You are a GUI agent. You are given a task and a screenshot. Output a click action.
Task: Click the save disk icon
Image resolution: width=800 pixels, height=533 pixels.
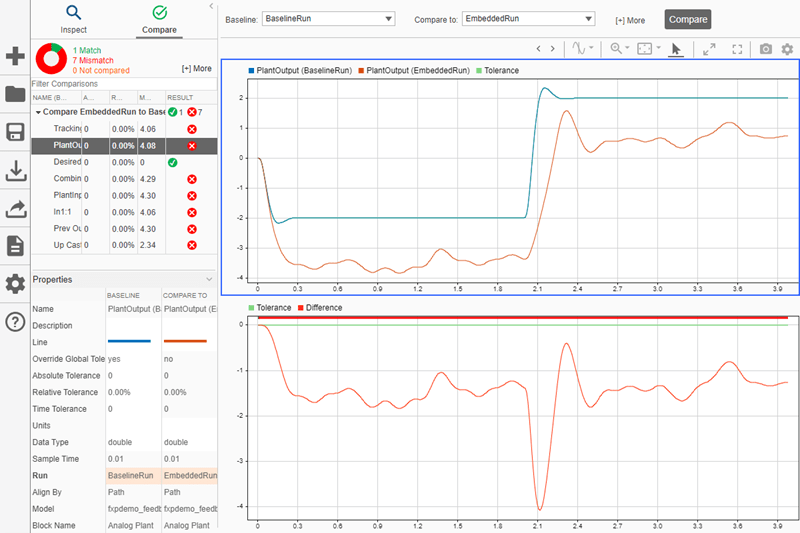point(15,132)
